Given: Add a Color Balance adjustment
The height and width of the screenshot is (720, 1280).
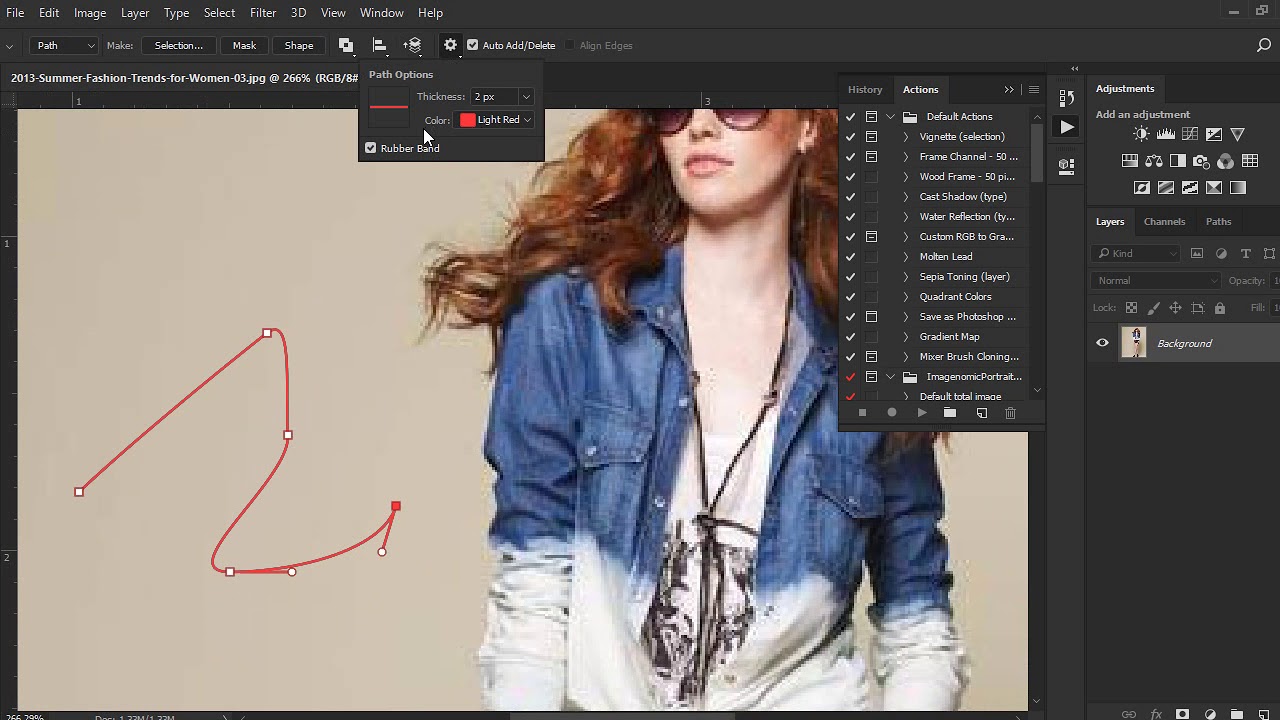Looking at the screenshot, I should point(1153,161).
